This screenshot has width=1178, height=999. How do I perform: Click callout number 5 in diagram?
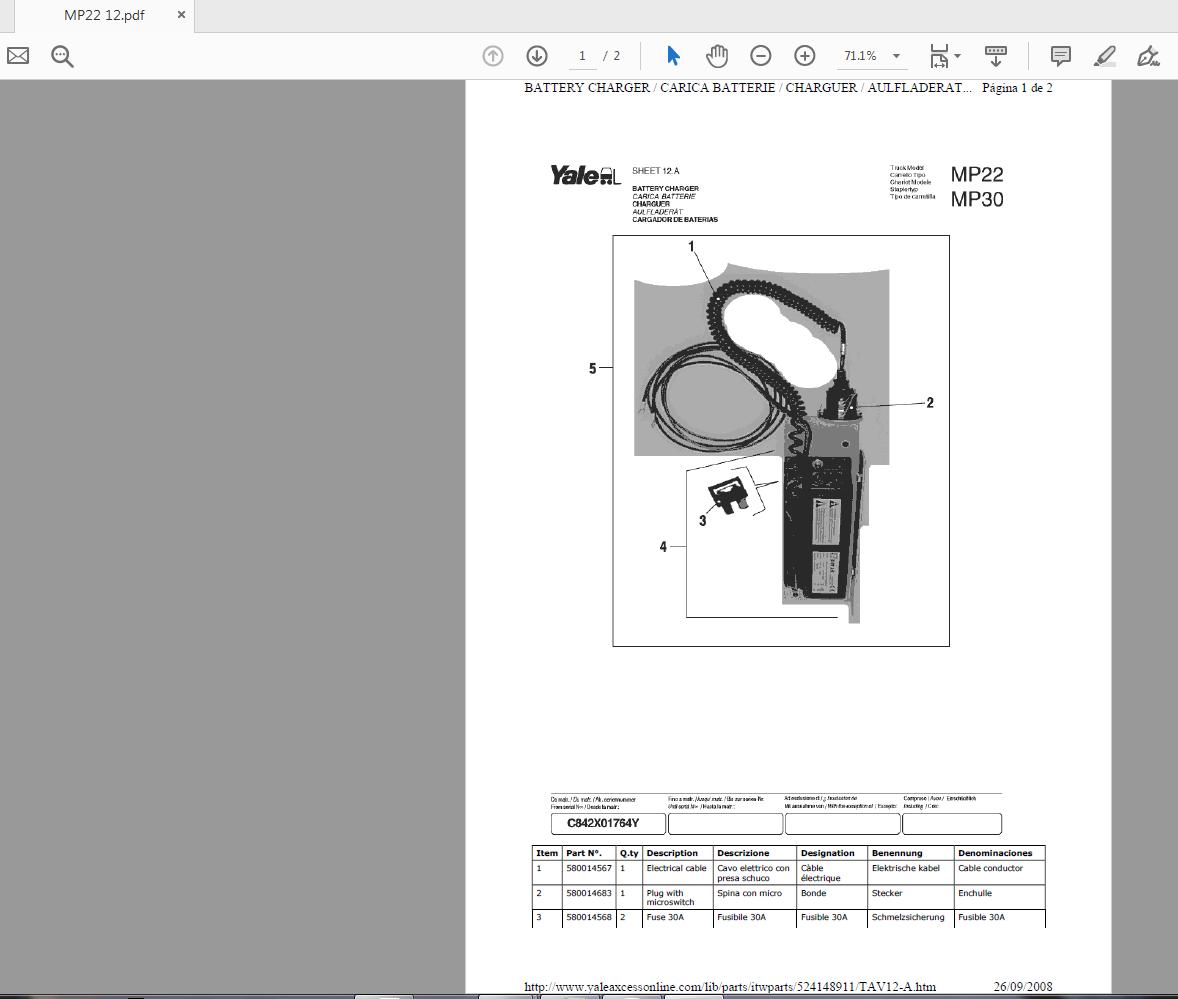click(x=593, y=369)
